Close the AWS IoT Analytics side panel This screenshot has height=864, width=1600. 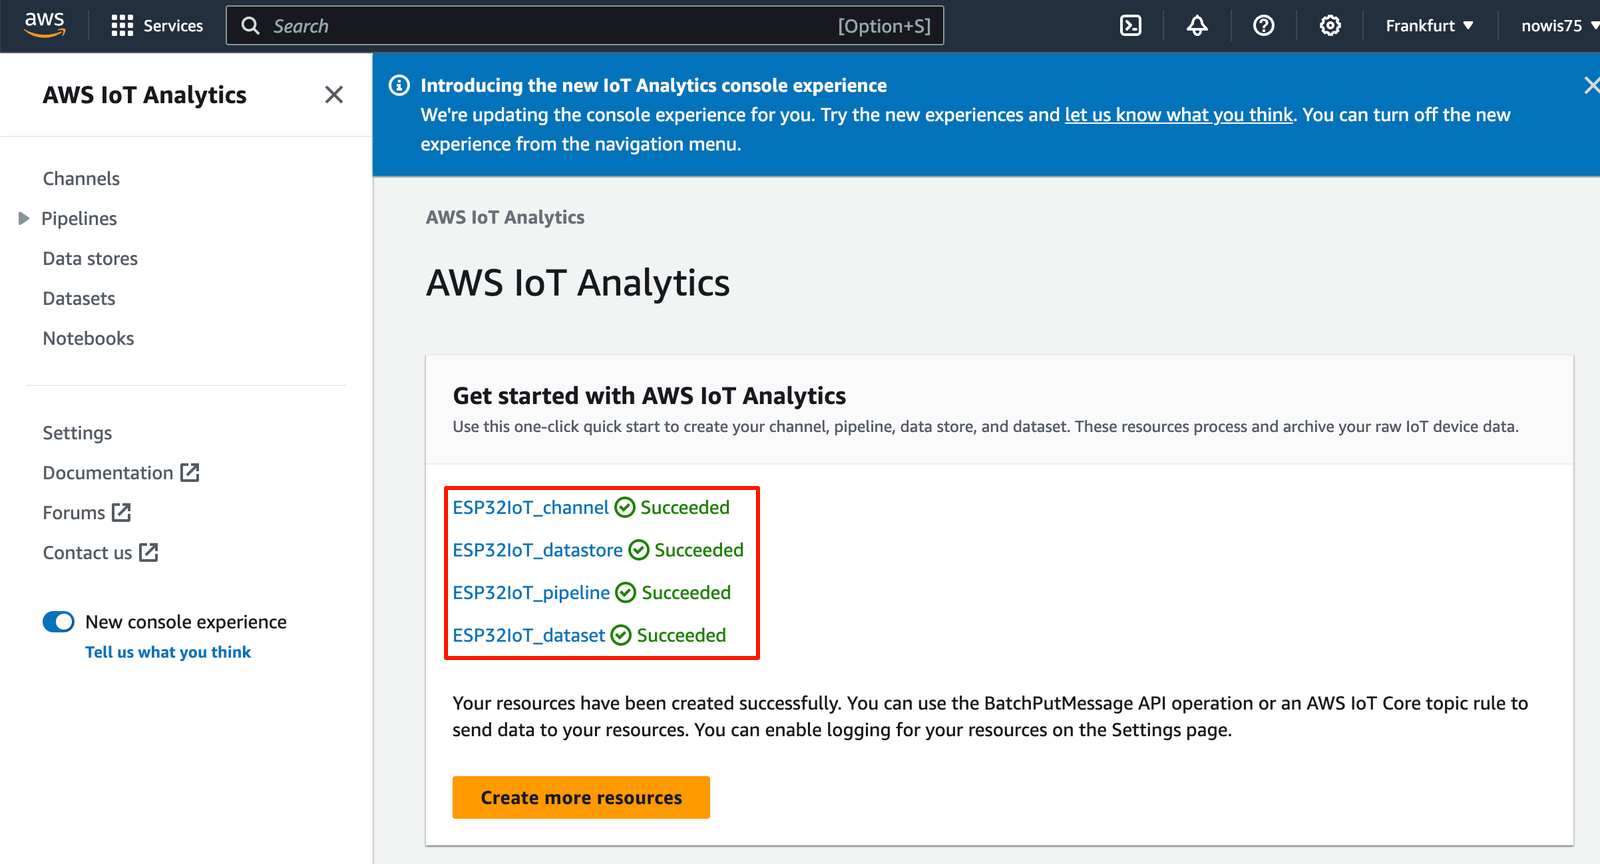click(334, 94)
